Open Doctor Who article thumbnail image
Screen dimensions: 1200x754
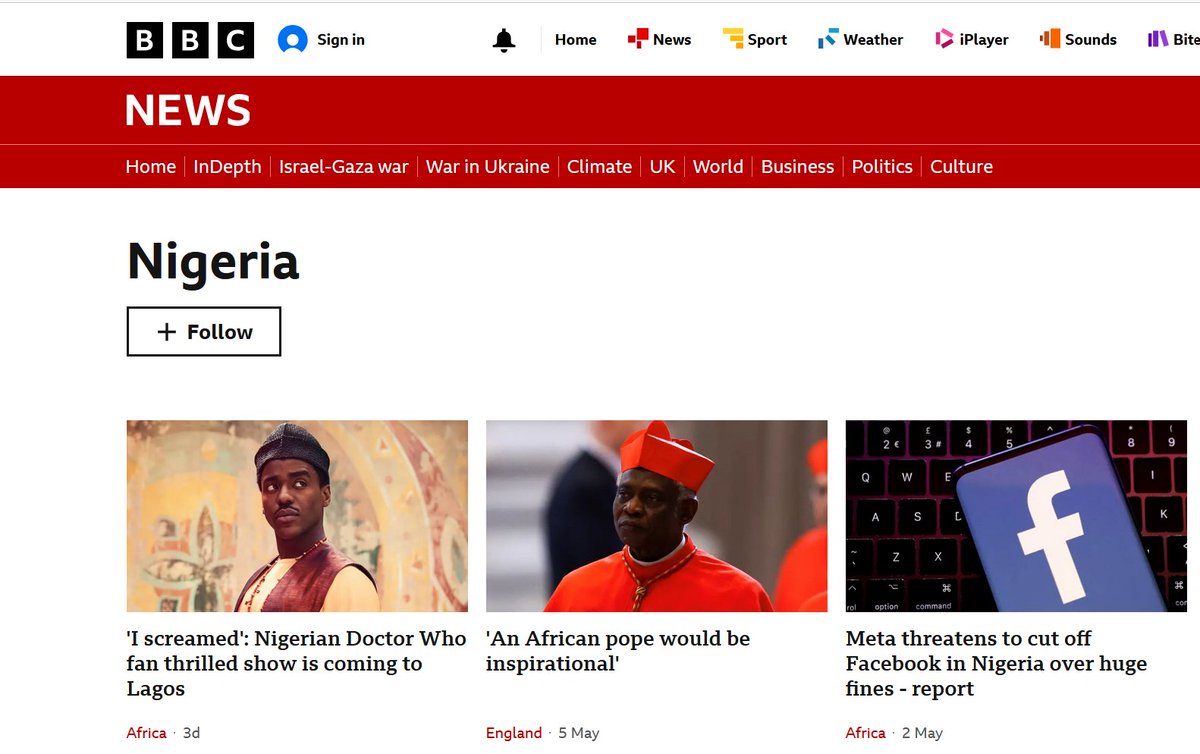(x=297, y=516)
